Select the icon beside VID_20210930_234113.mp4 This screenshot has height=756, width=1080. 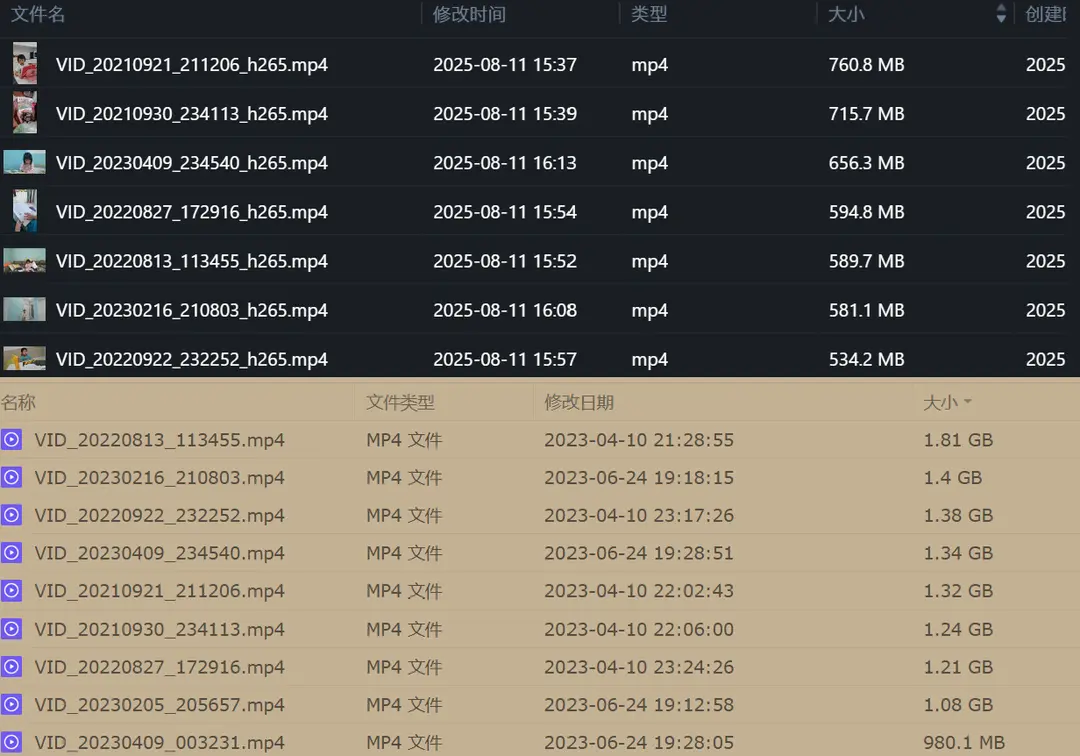11,629
